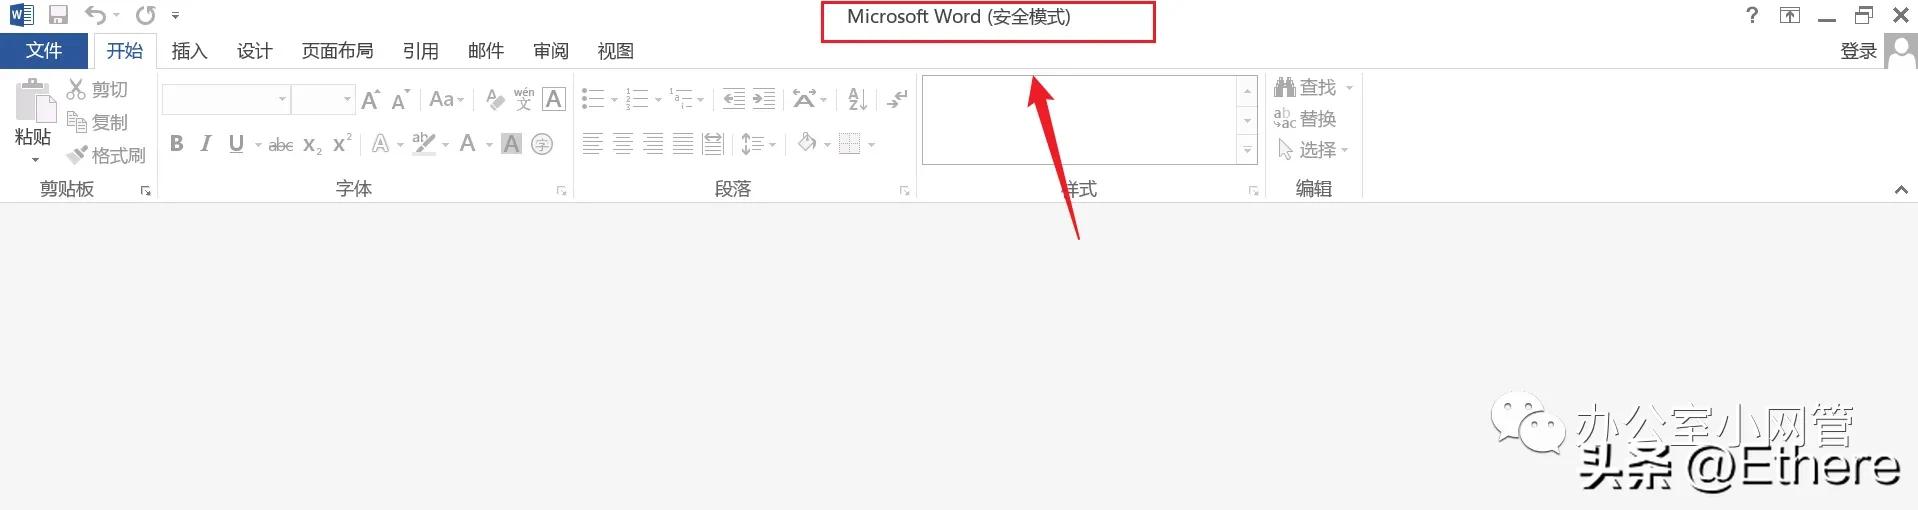
Task: Click Numbering list icon
Action: (637, 99)
